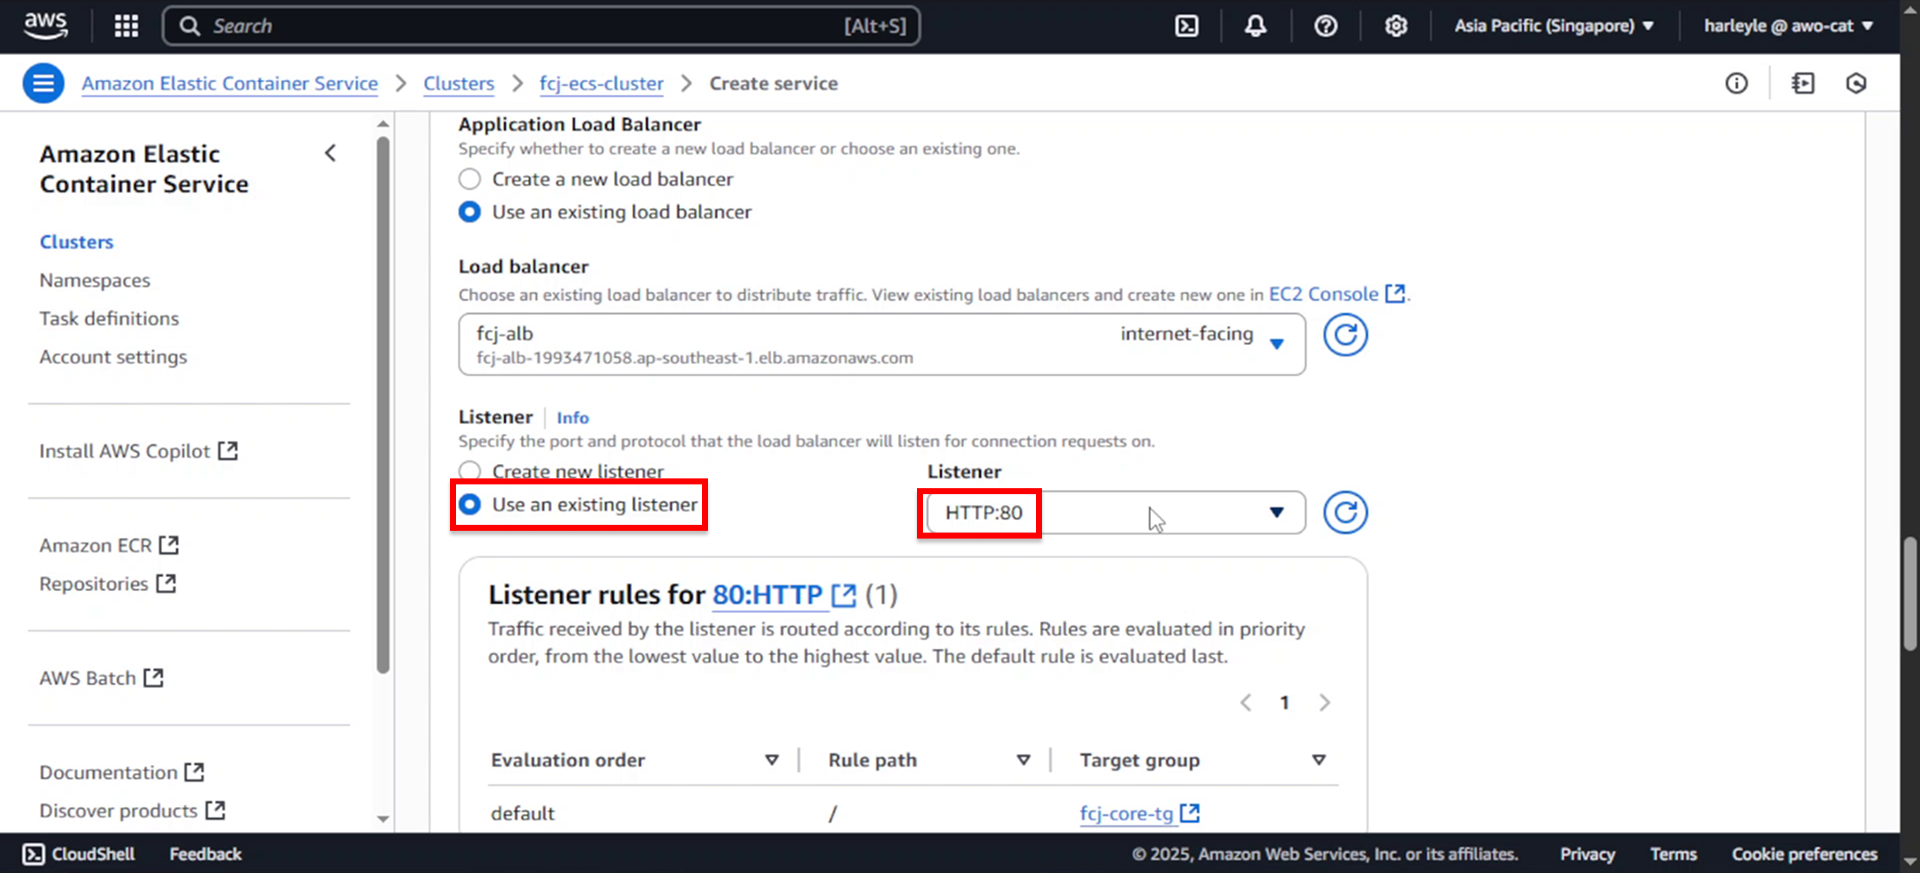This screenshot has width=1920, height=874.
Task: Go to the AWS home logo
Action: 46,26
